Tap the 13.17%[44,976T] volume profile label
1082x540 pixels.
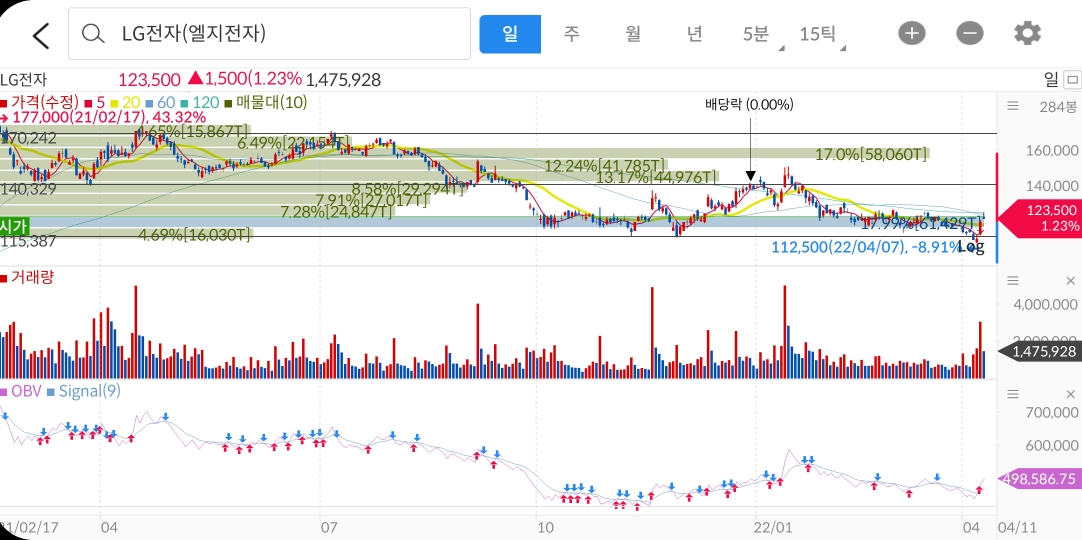click(656, 178)
